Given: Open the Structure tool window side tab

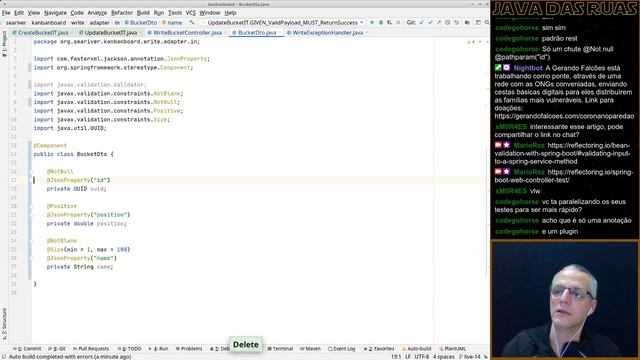Looking at the screenshot, I should pos(4,324).
